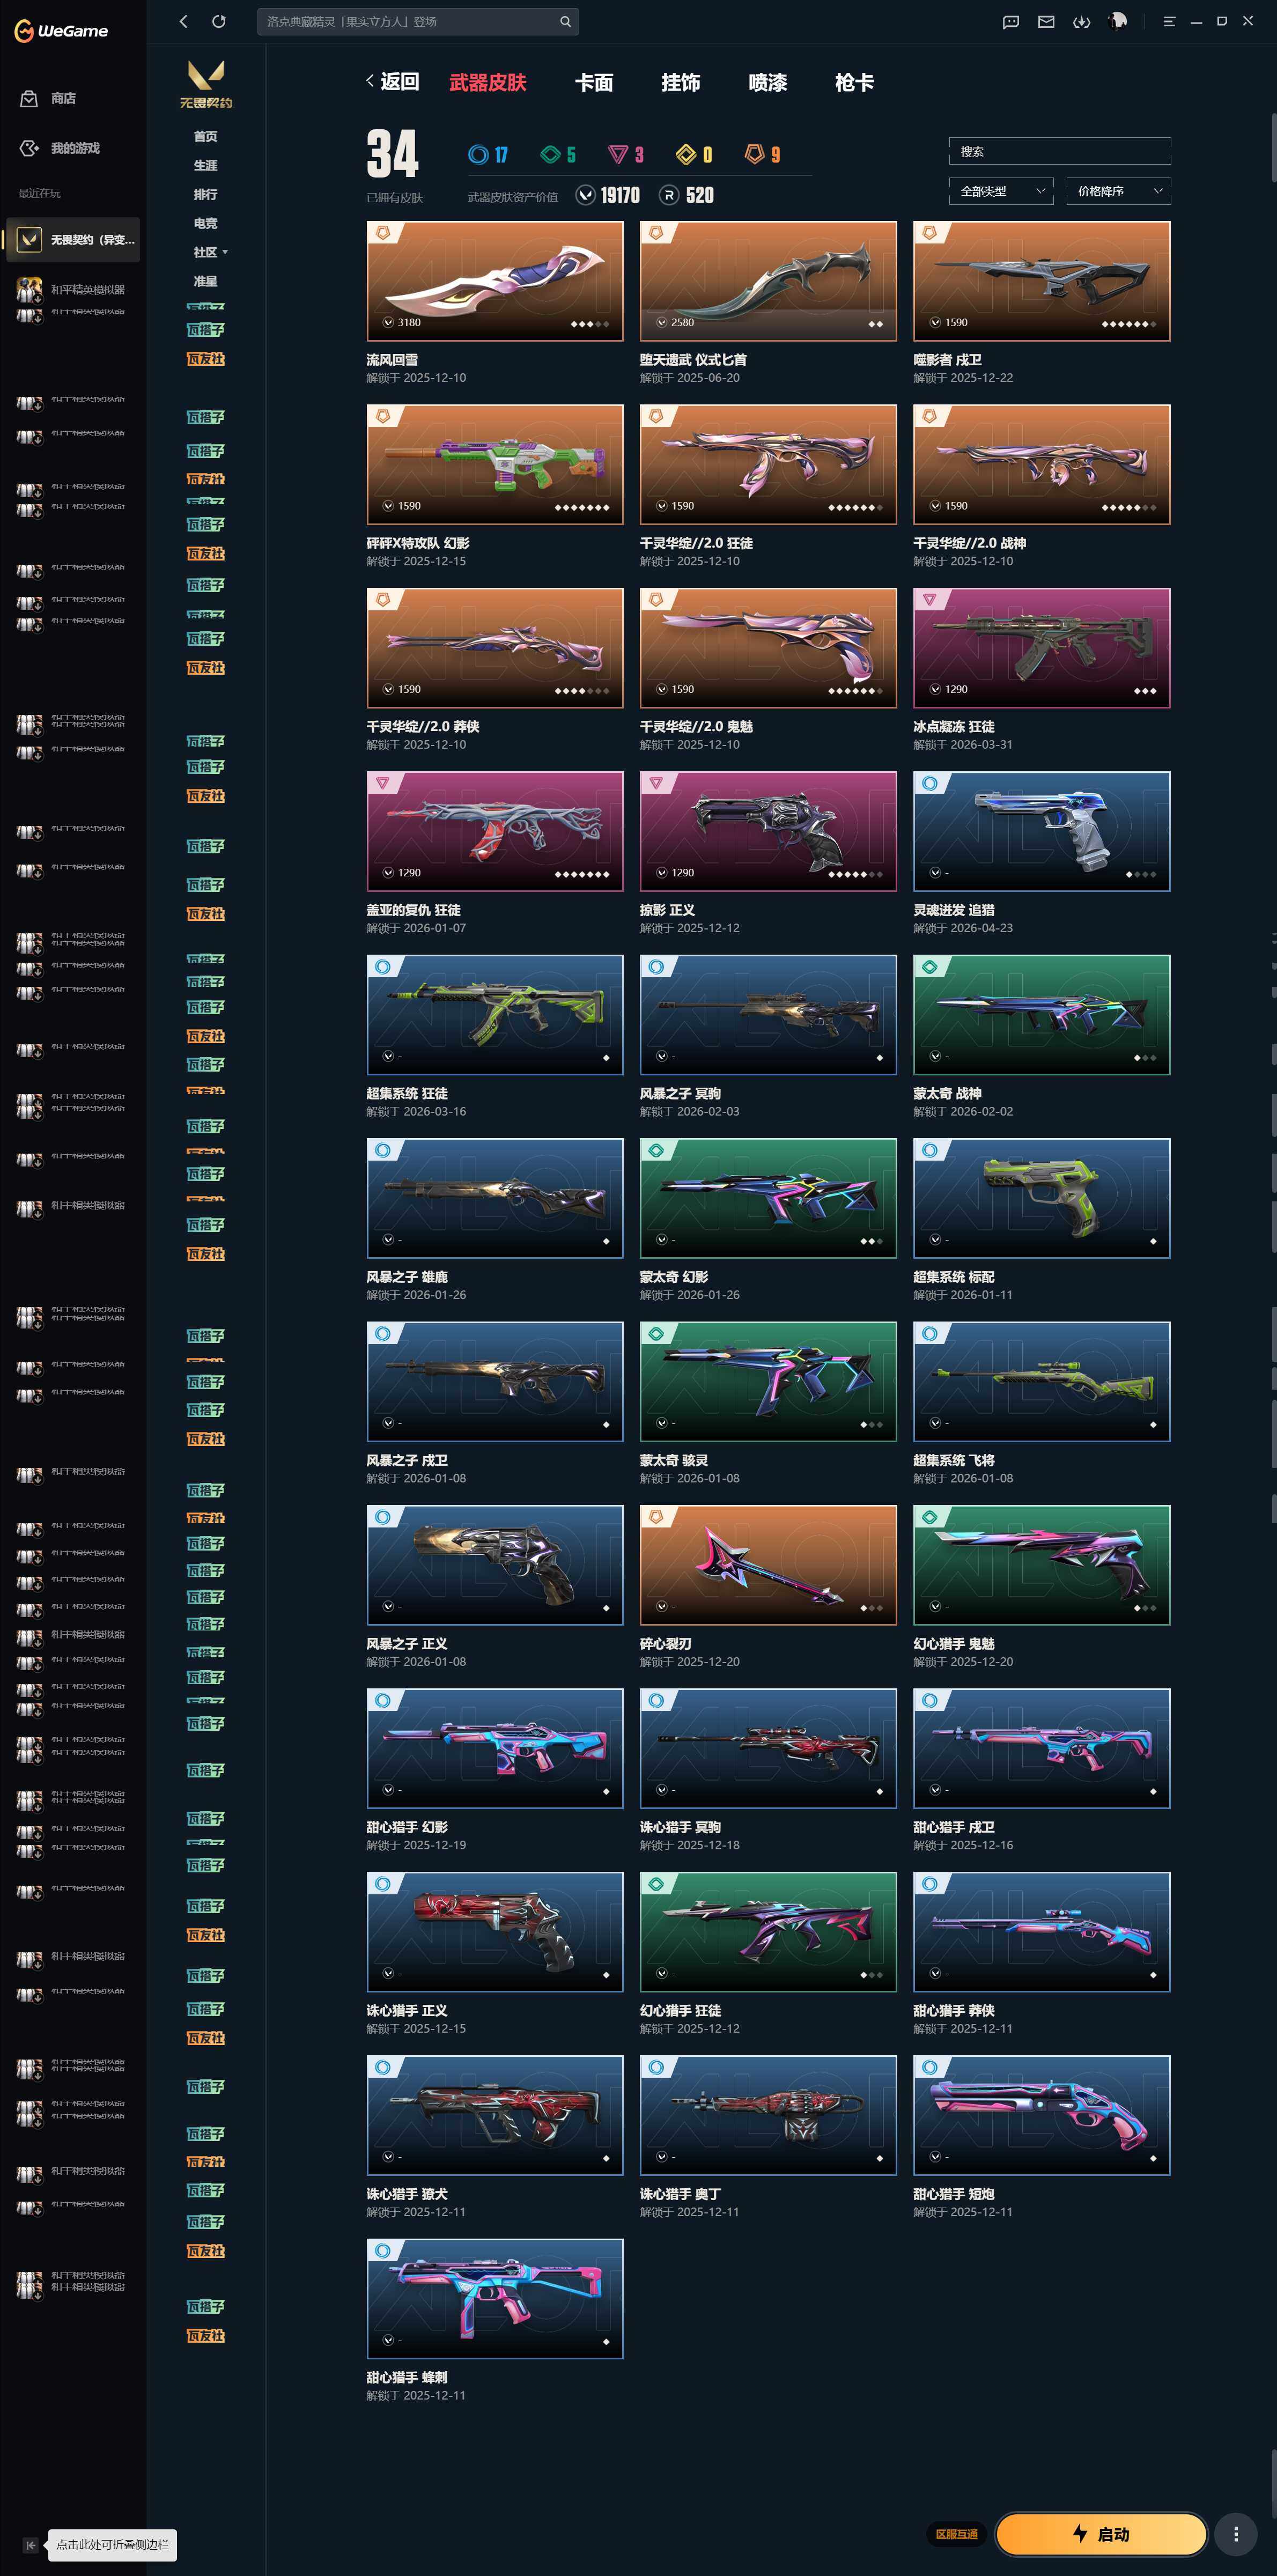Image resolution: width=1277 pixels, height=2576 pixels.
Task: Open 准星 in the game navigation
Action: pyautogui.click(x=206, y=282)
